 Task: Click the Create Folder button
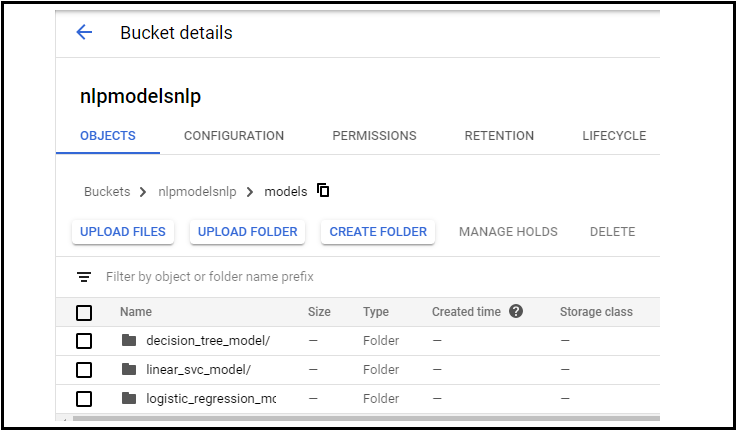pyautogui.click(x=378, y=231)
